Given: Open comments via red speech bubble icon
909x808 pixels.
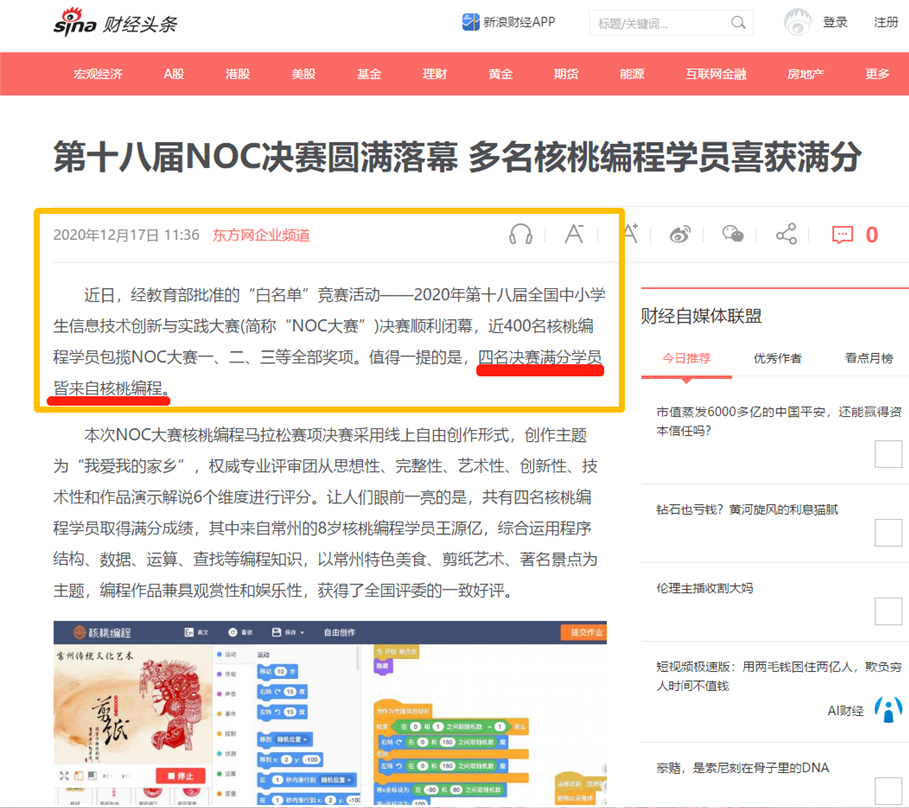Looking at the screenshot, I should click(x=842, y=235).
